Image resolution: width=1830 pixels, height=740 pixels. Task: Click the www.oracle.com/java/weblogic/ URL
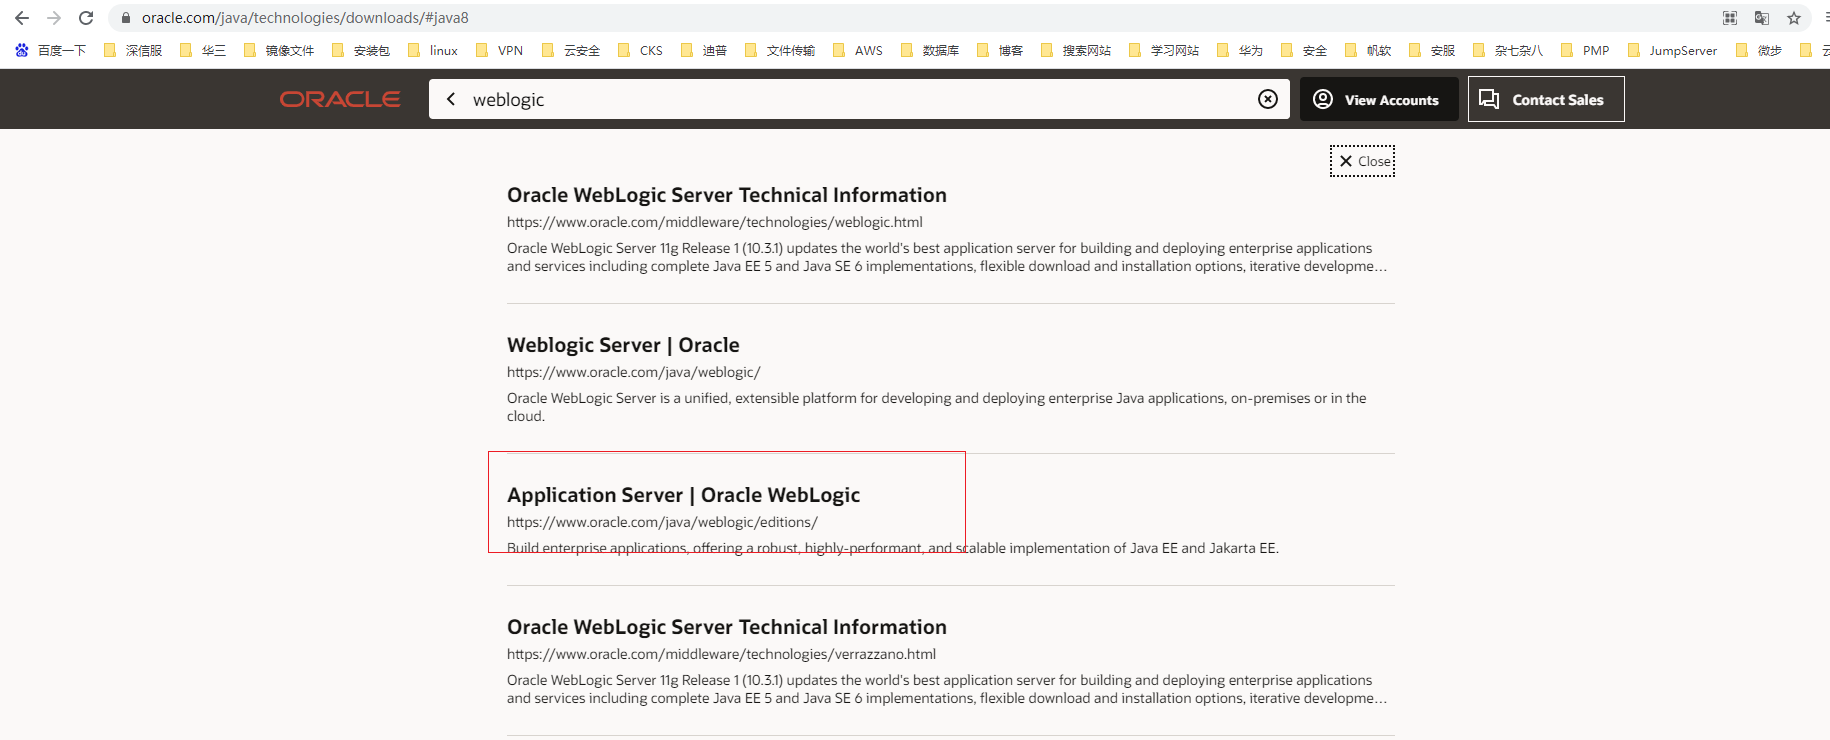(x=634, y=372)
